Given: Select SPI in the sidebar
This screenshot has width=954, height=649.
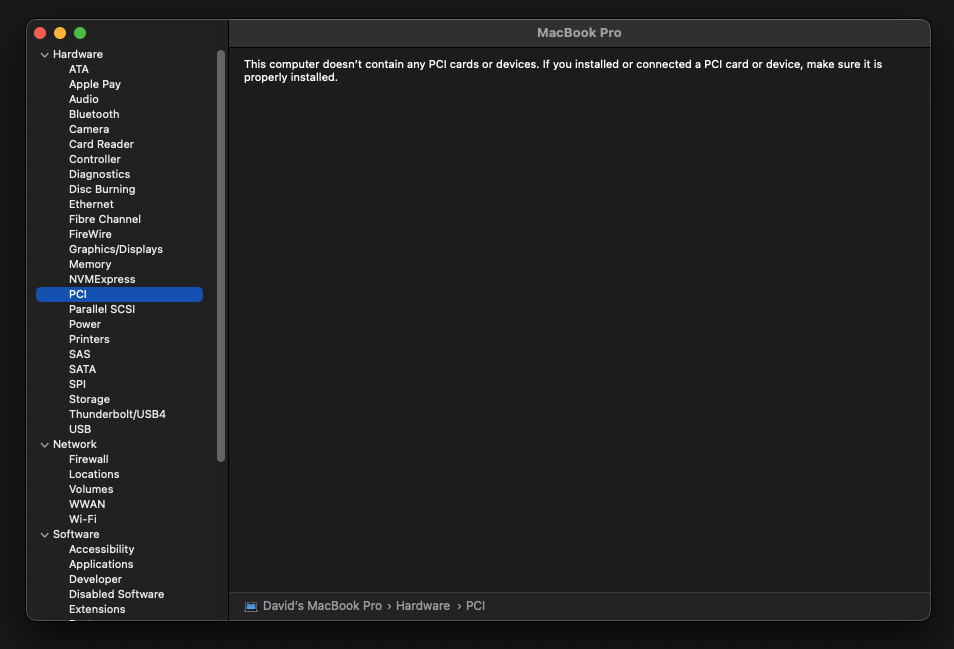Looking at the screenshot, I should [77, 384].
